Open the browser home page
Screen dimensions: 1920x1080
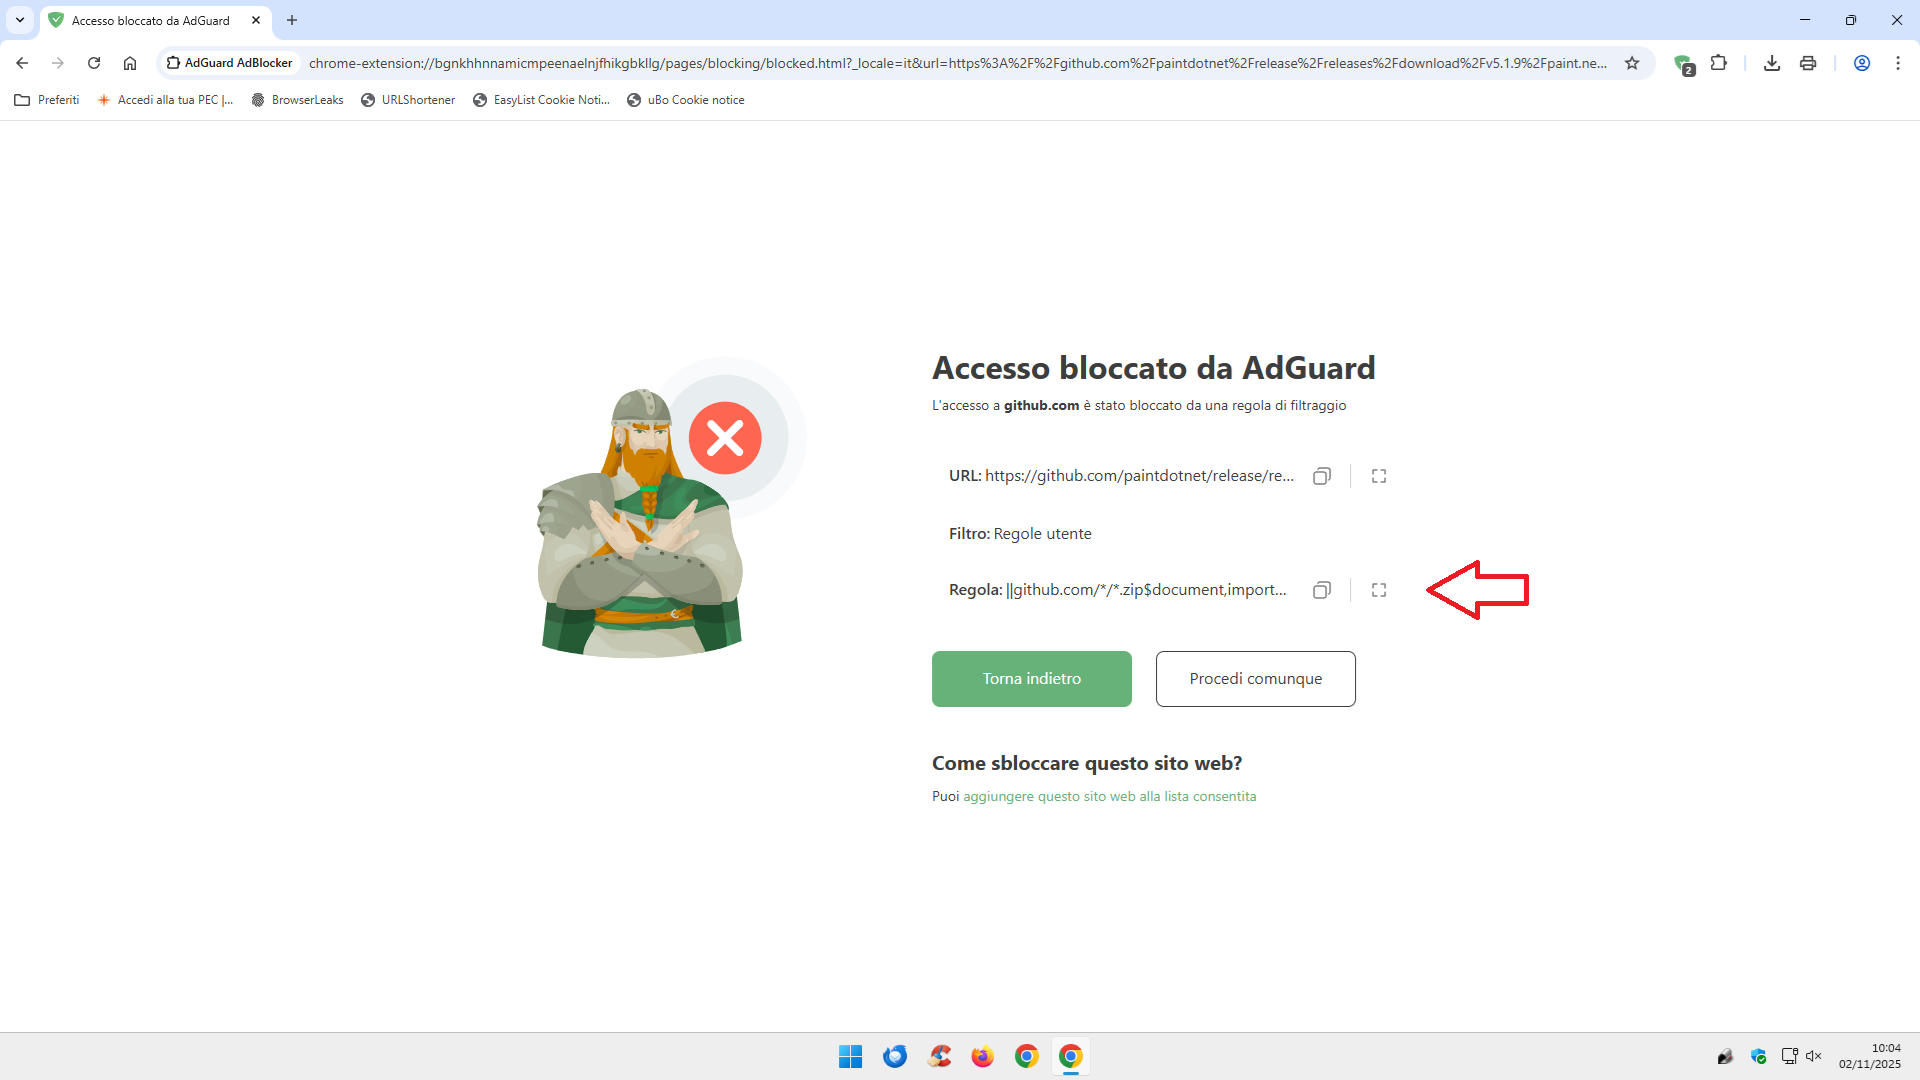click(130, 63)
